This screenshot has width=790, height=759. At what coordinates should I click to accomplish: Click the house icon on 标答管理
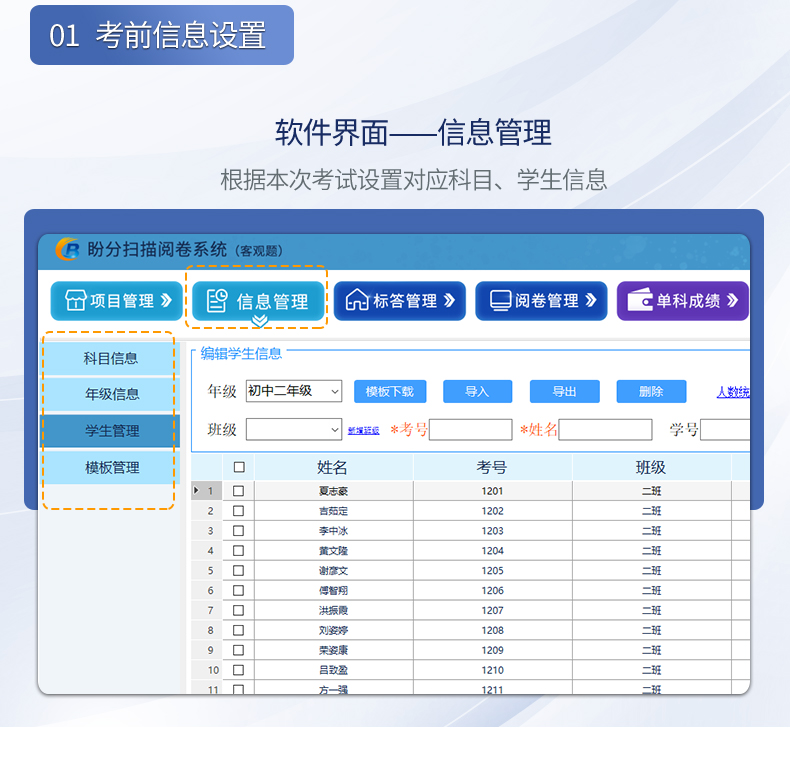pos(357,300)
